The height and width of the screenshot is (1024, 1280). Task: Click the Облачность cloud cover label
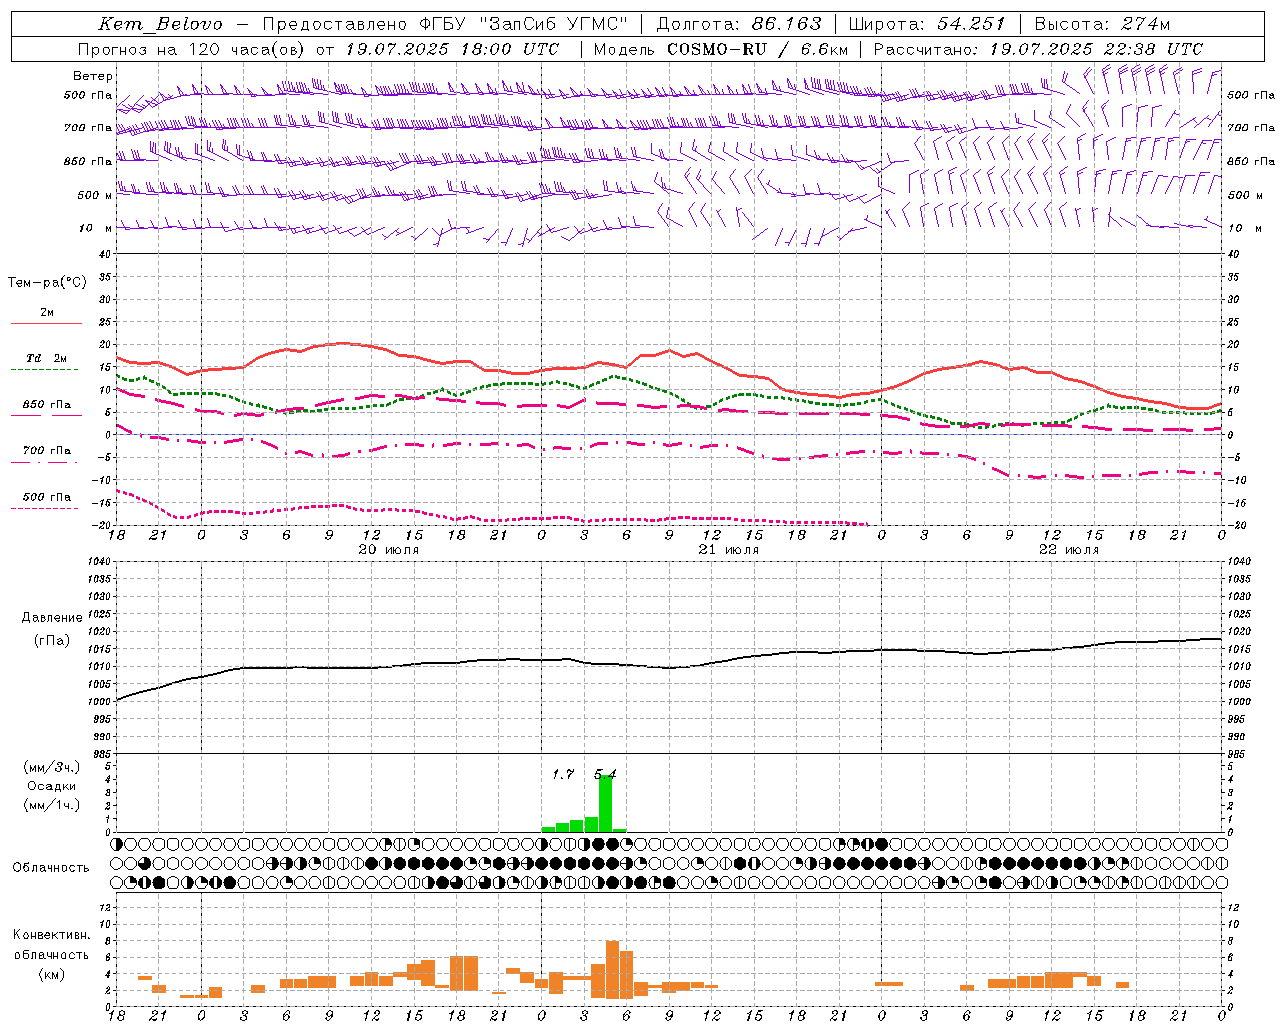click(x=51, y=867)
